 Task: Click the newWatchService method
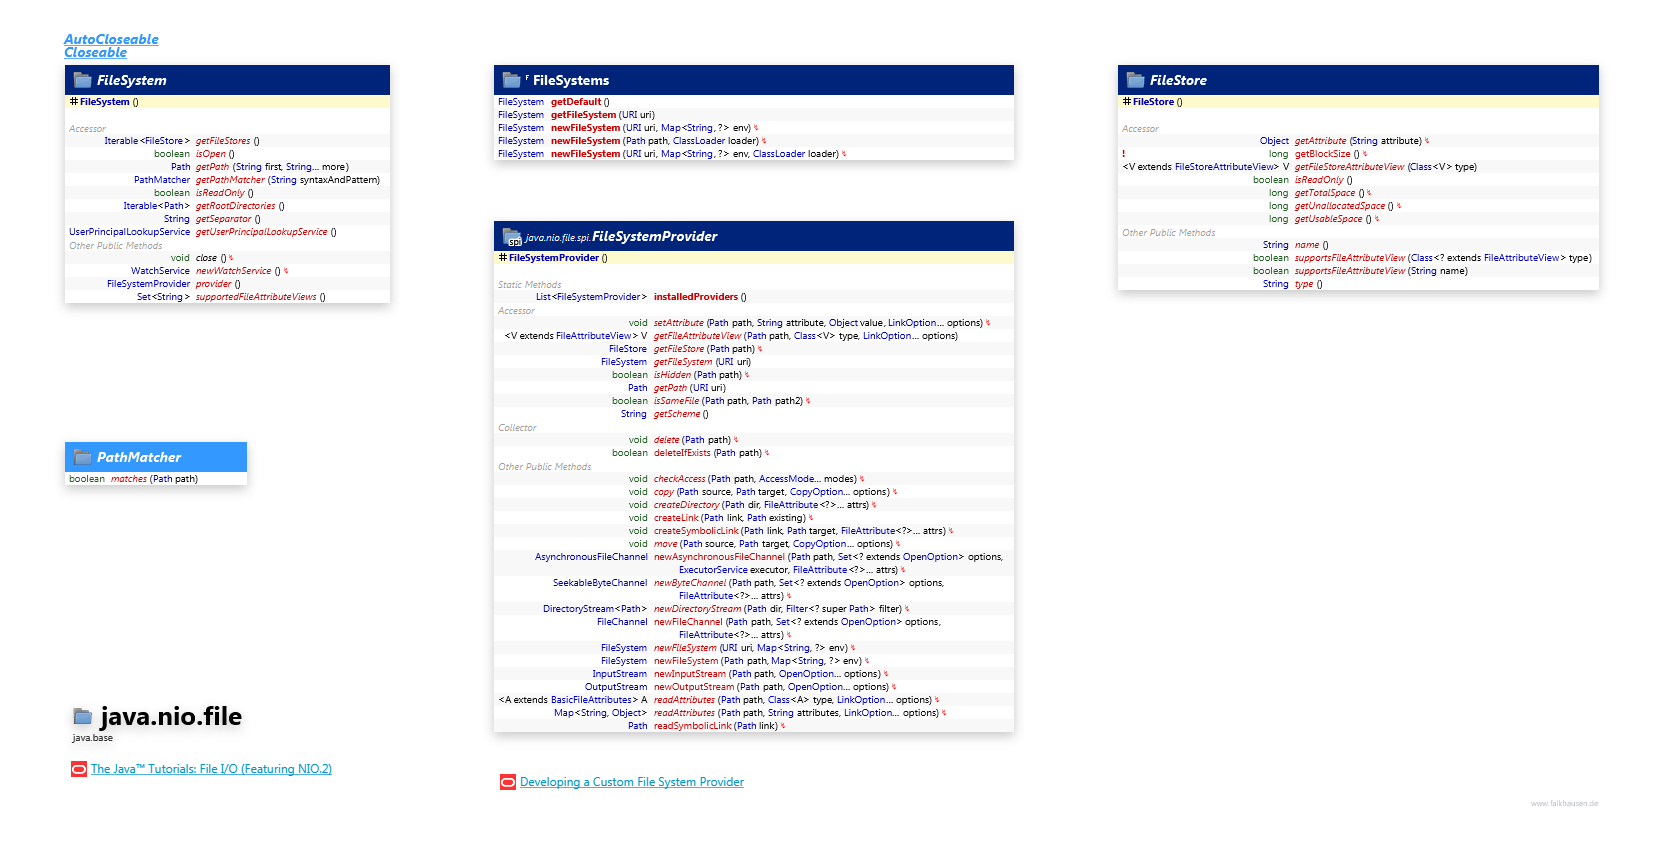[233, 271]
